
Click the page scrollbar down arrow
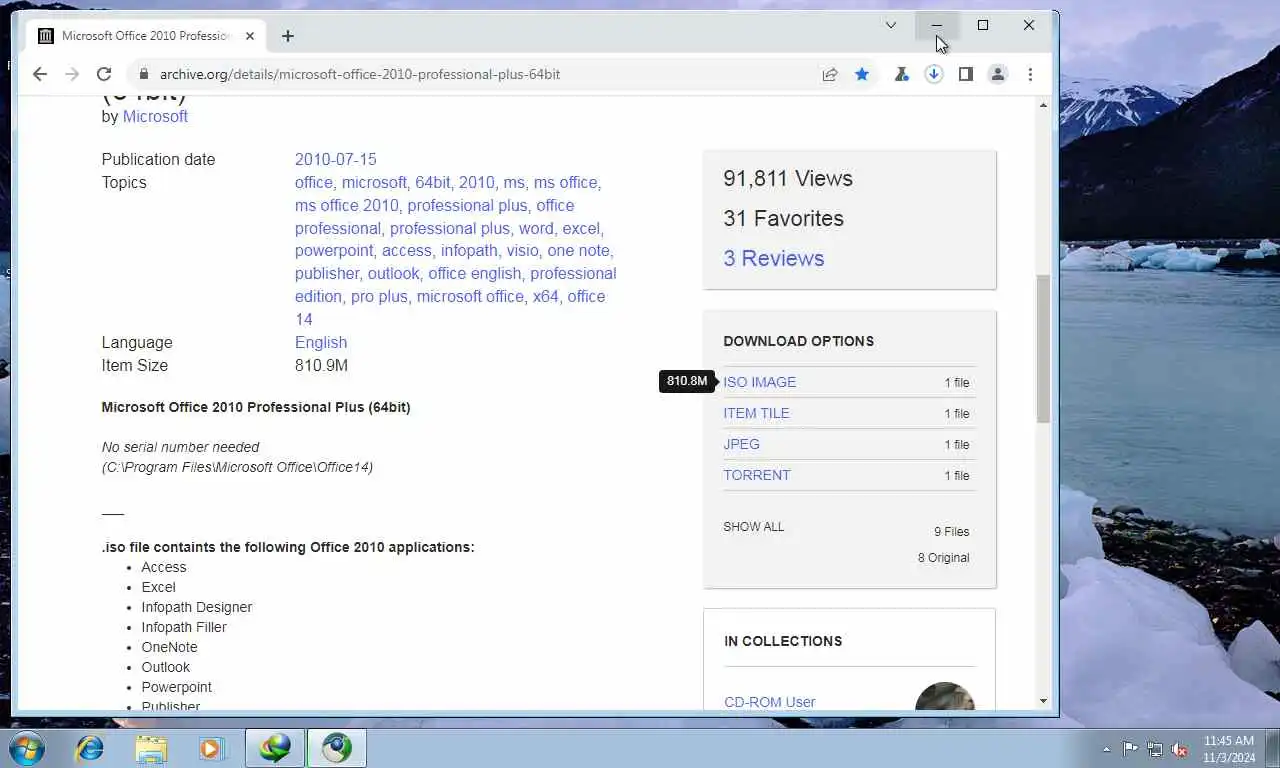(x=1044, y=702)
